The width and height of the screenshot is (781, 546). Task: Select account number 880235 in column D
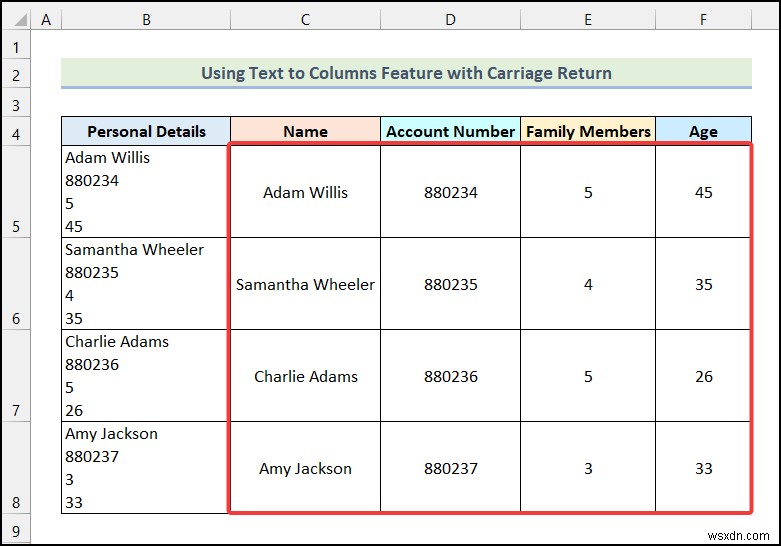[450, 284]
